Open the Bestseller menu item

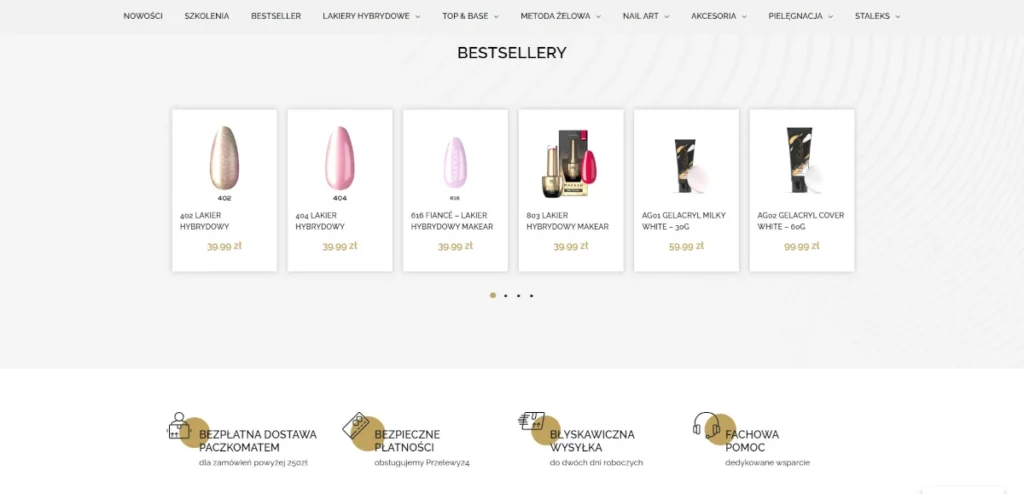tap(276, 16)
